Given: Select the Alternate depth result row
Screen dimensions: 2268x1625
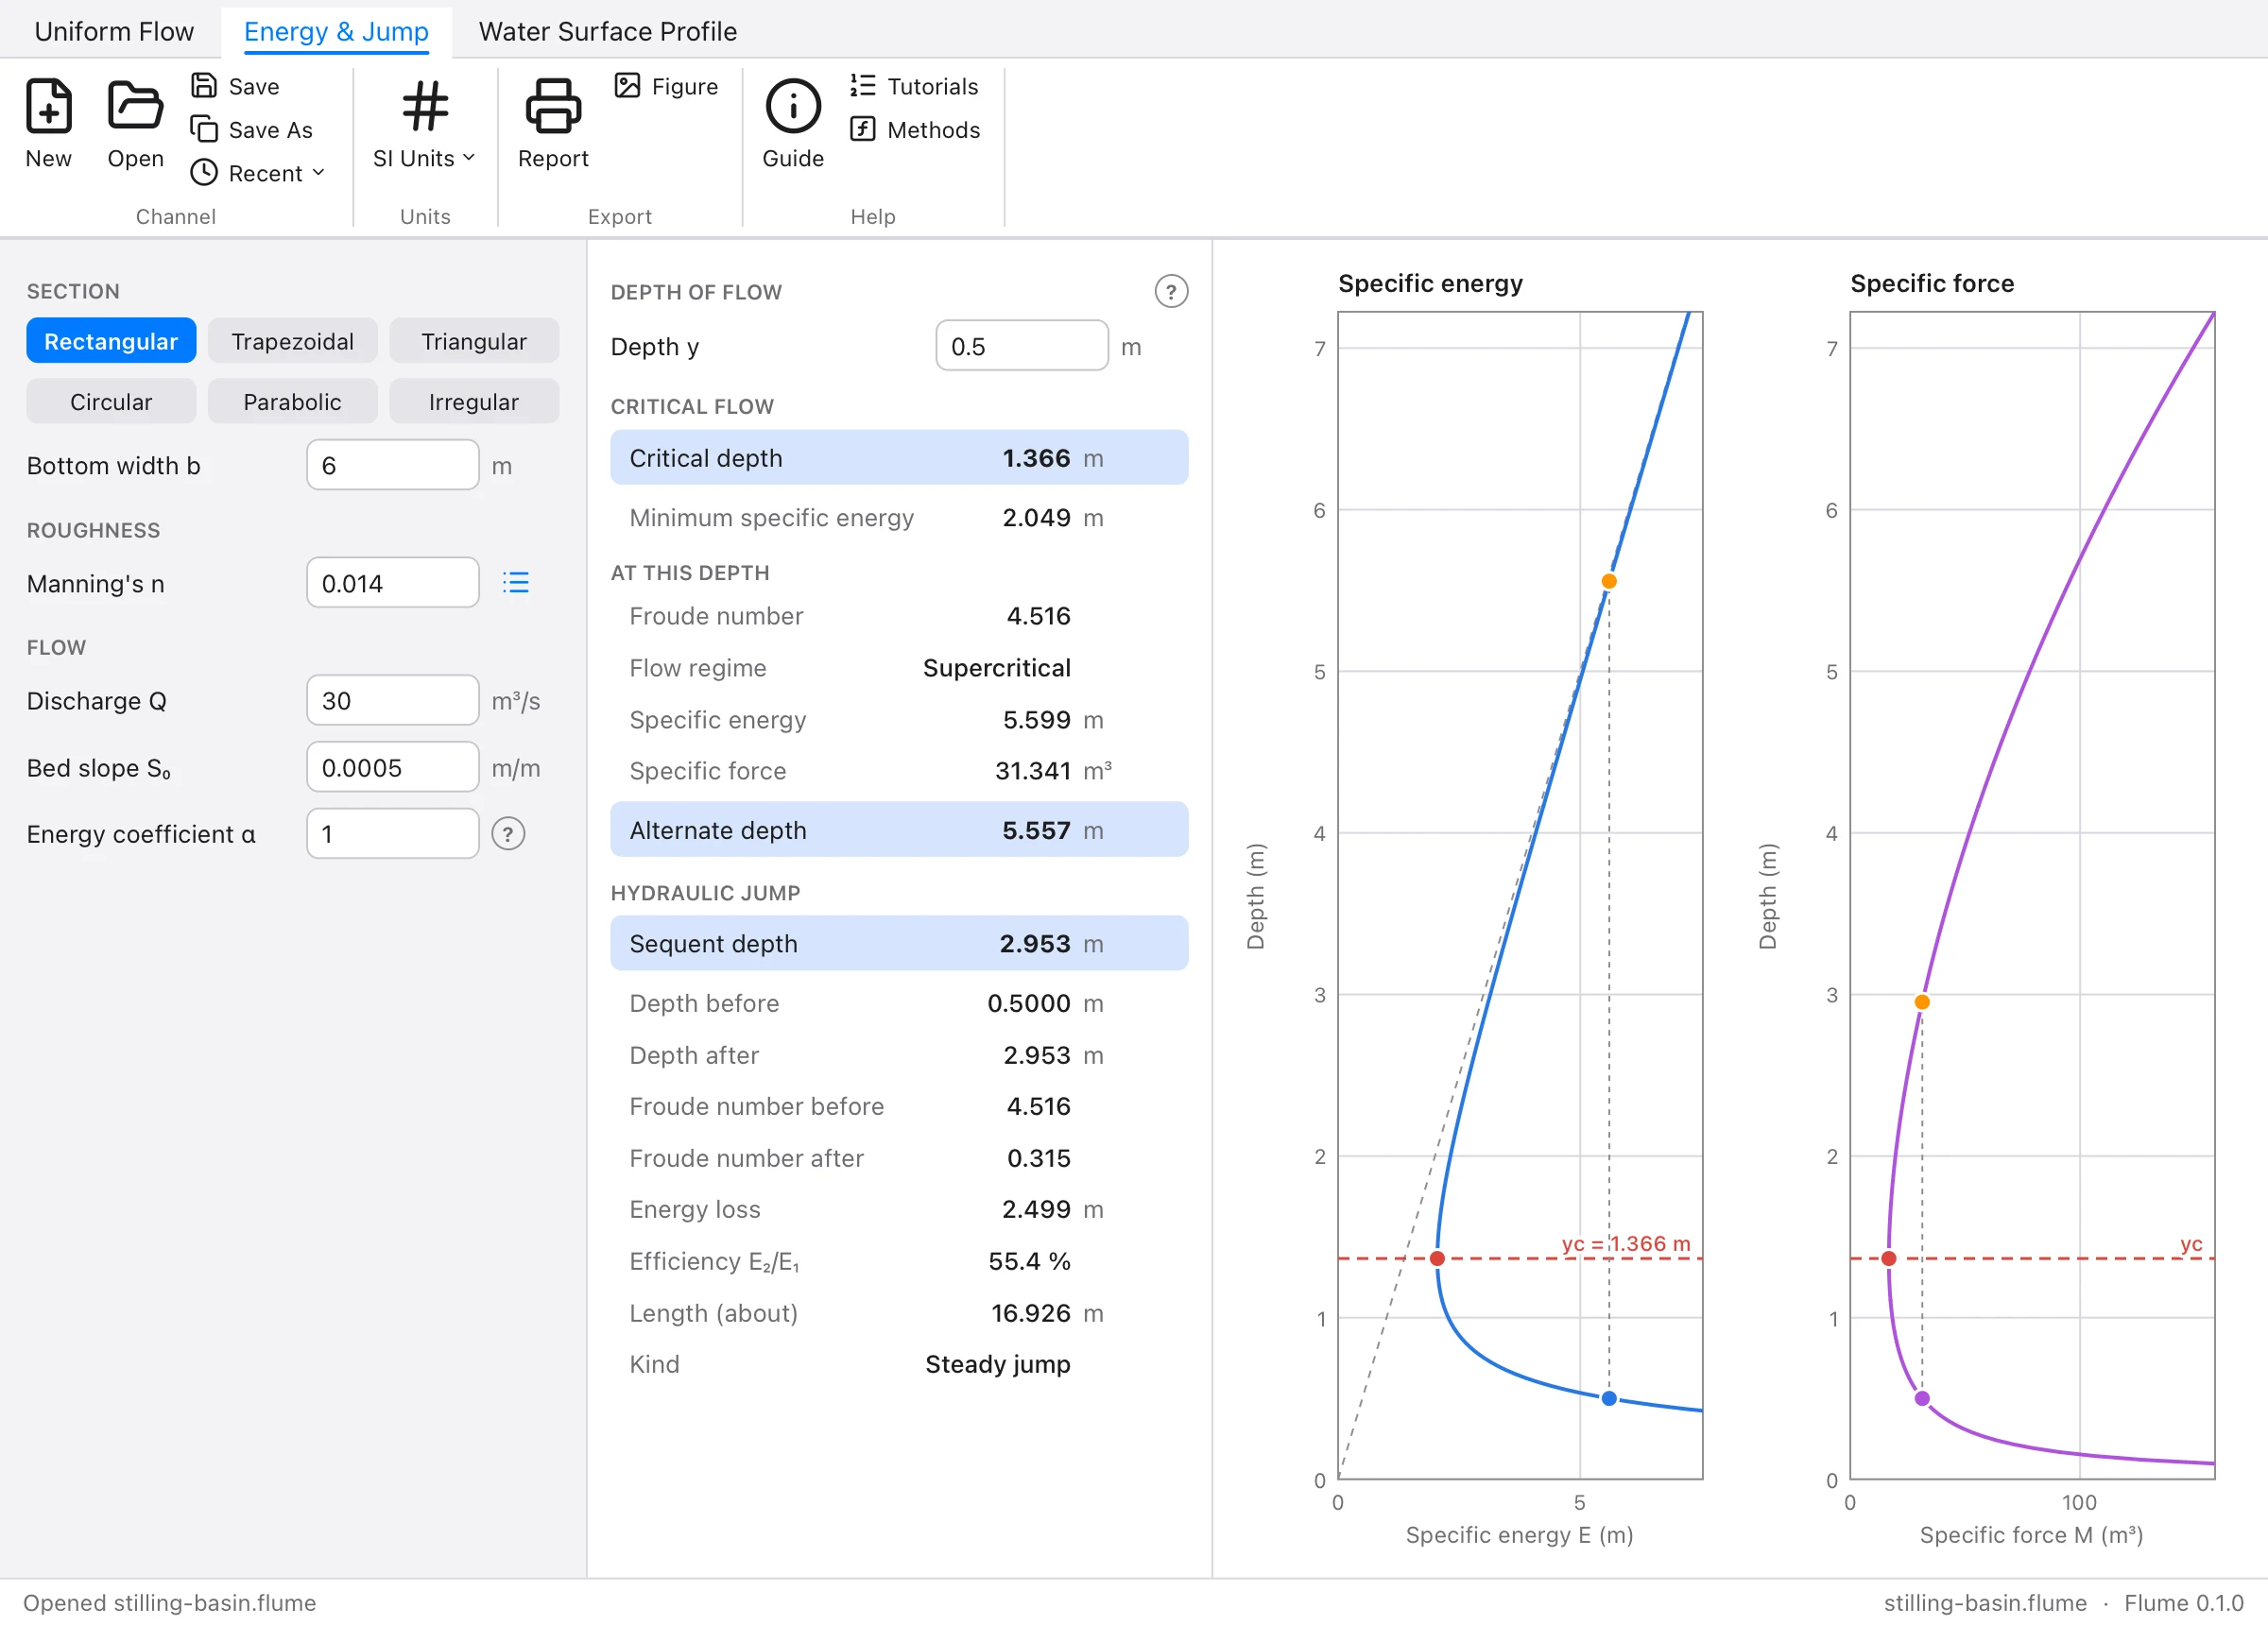Looking at the screenshot, I should (x=899, y=830).
